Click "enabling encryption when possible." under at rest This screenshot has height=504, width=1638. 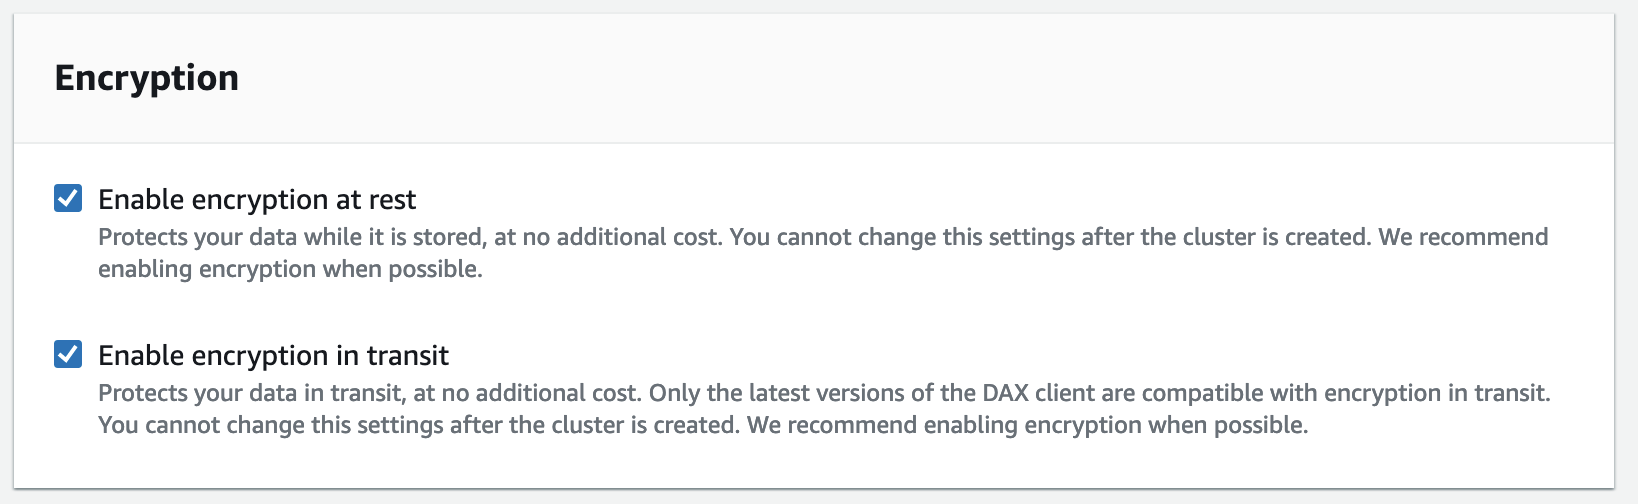[x=290, y=269]
